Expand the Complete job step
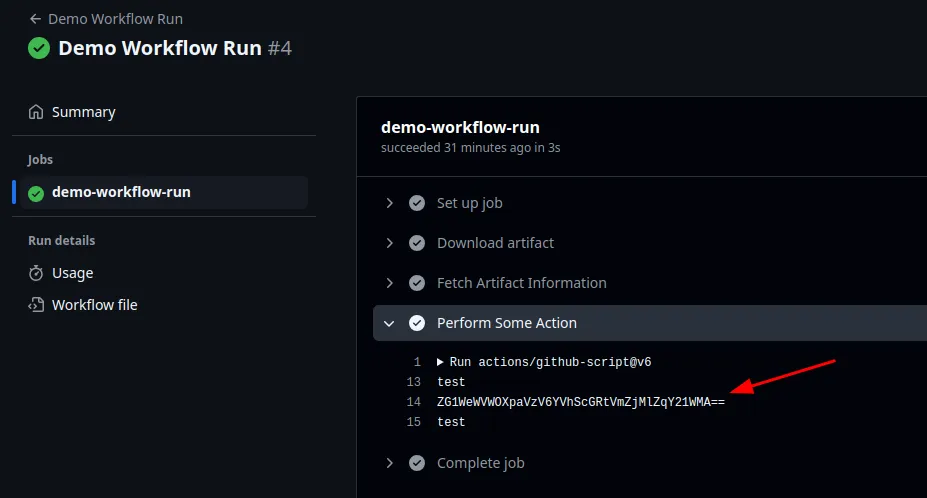Screen dimensions: 927x498 (x=389, y=463)
